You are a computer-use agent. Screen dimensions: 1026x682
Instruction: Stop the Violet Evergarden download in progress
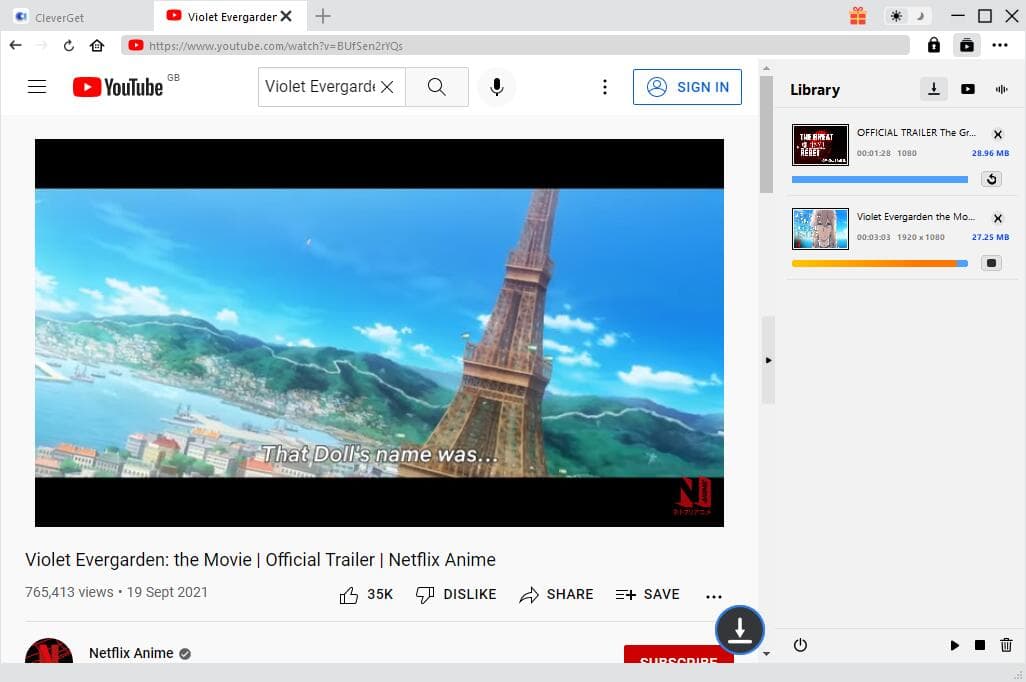point(991,262)
